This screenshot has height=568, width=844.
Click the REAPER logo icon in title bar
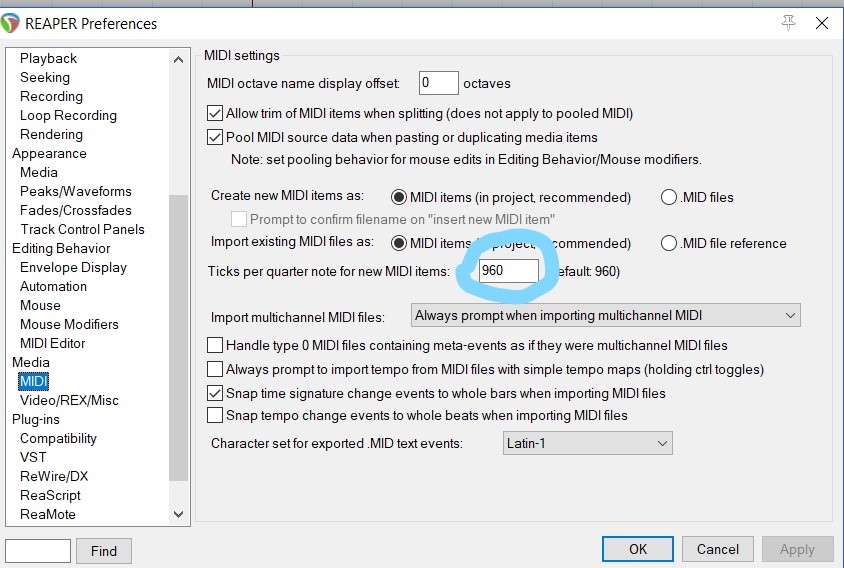point(10,24)
